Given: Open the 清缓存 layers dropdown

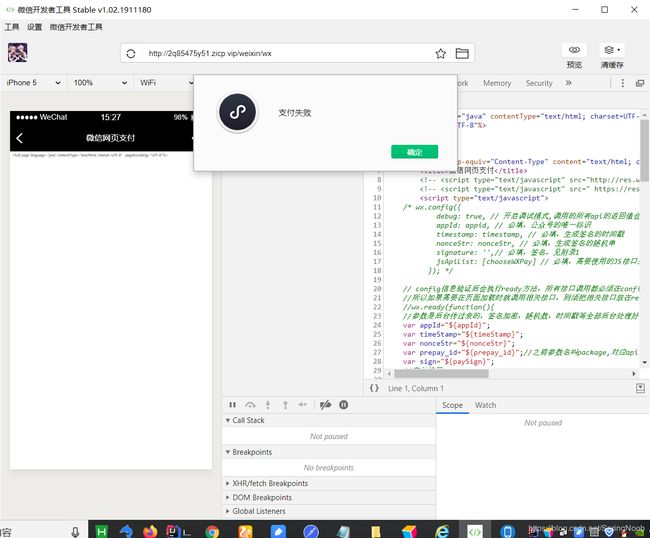Looking at the screenshot, I should click(x=612, y=50).
